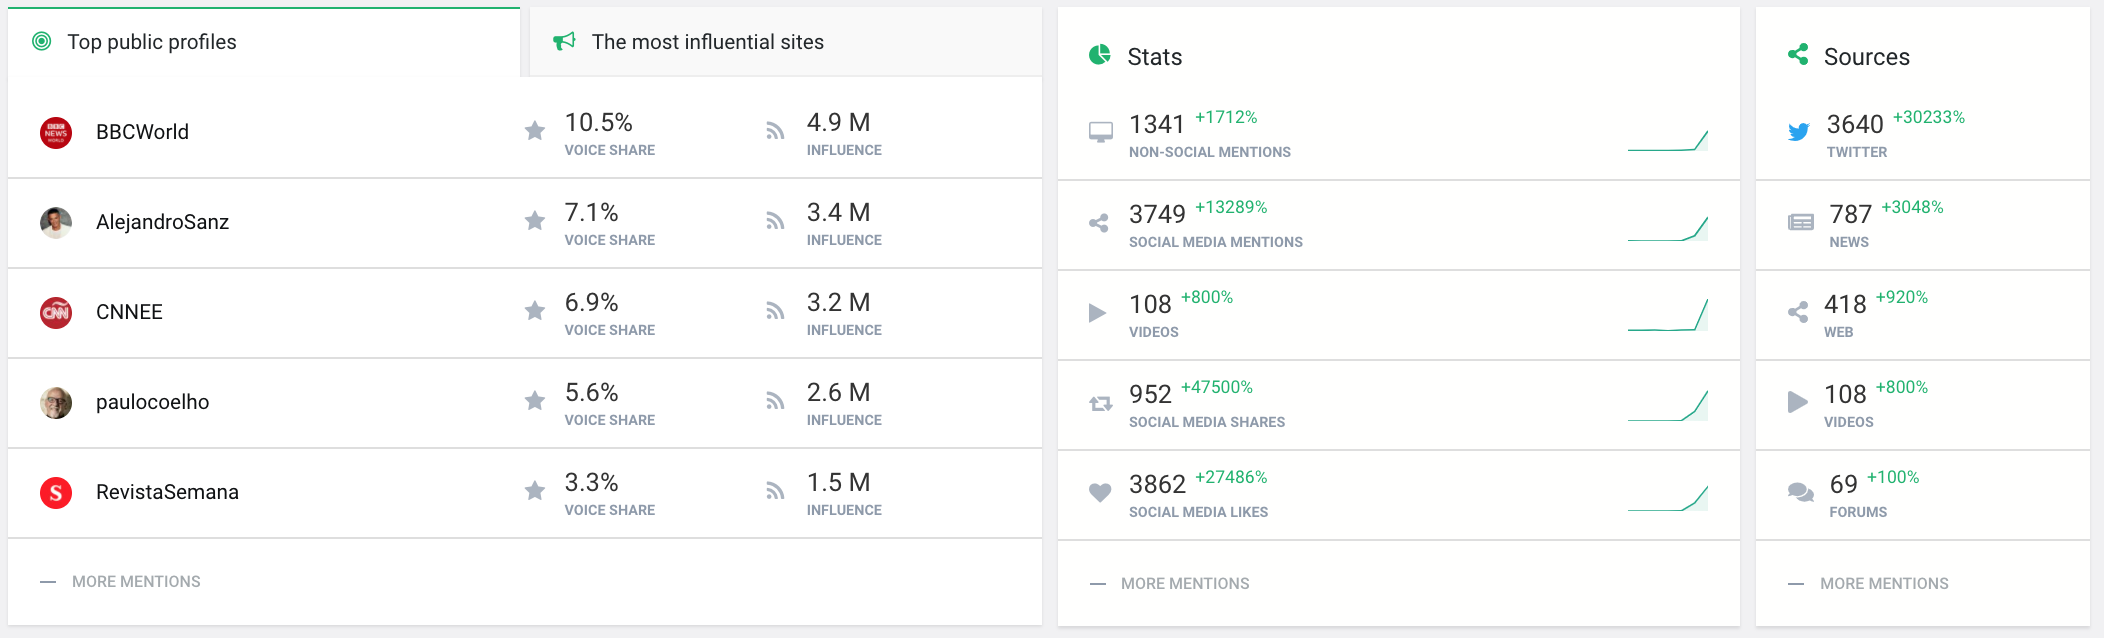Click the influence feed icon for AlejandroSanz

[x=775, y=221]
